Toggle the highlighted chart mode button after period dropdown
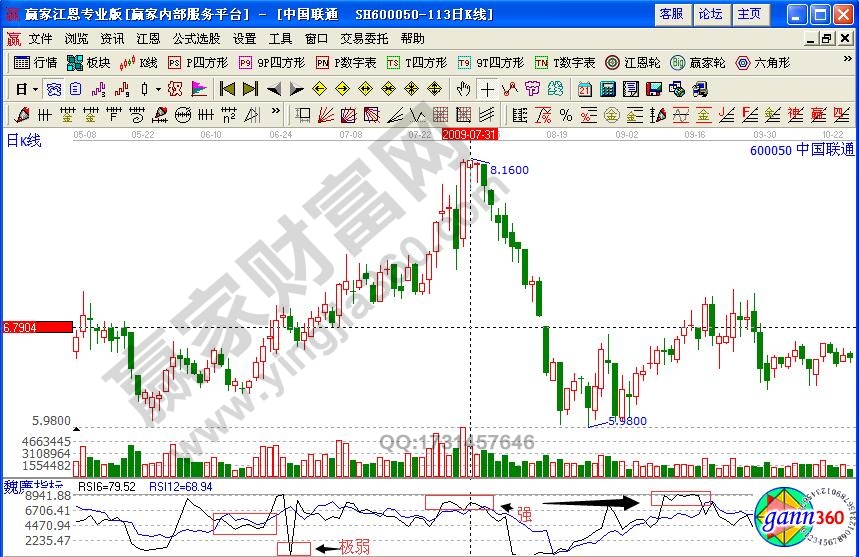This screenshot has height=557, width=859. coord(53,88)
